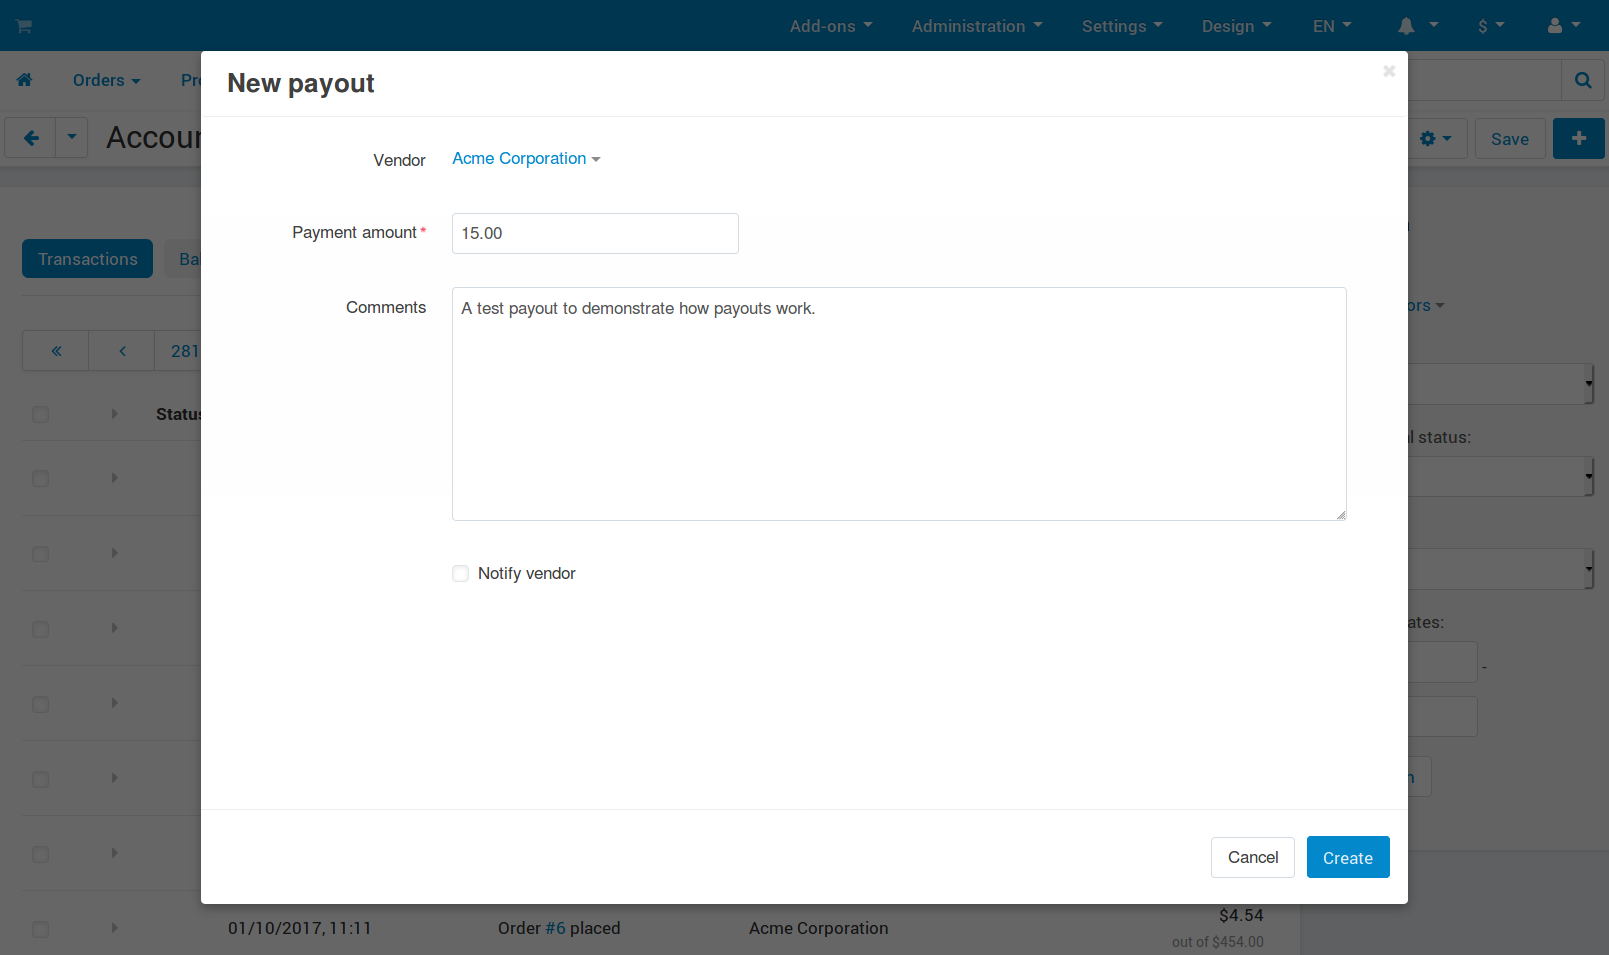Open the user account profile menu

click(x=1564, y=26)
